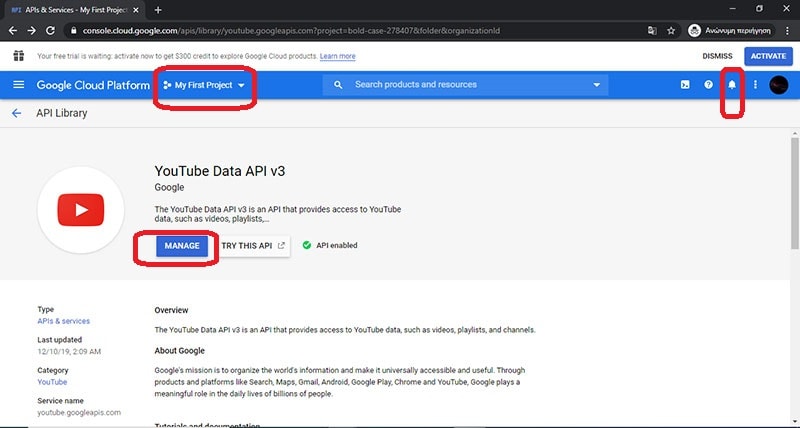Open the help question mark icon

click(x=709, y=85)
